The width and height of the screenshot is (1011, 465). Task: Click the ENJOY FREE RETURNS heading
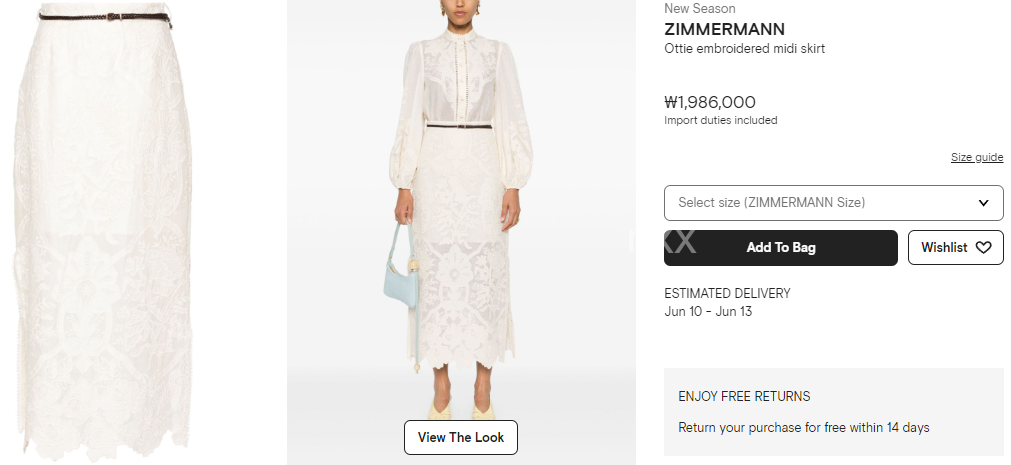(x=744, y=397)
